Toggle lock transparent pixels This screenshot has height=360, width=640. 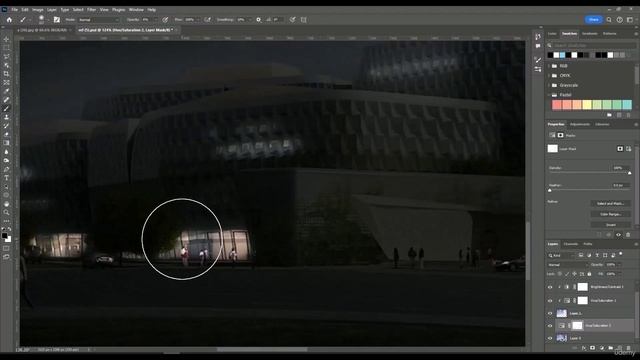click(560, 274)
